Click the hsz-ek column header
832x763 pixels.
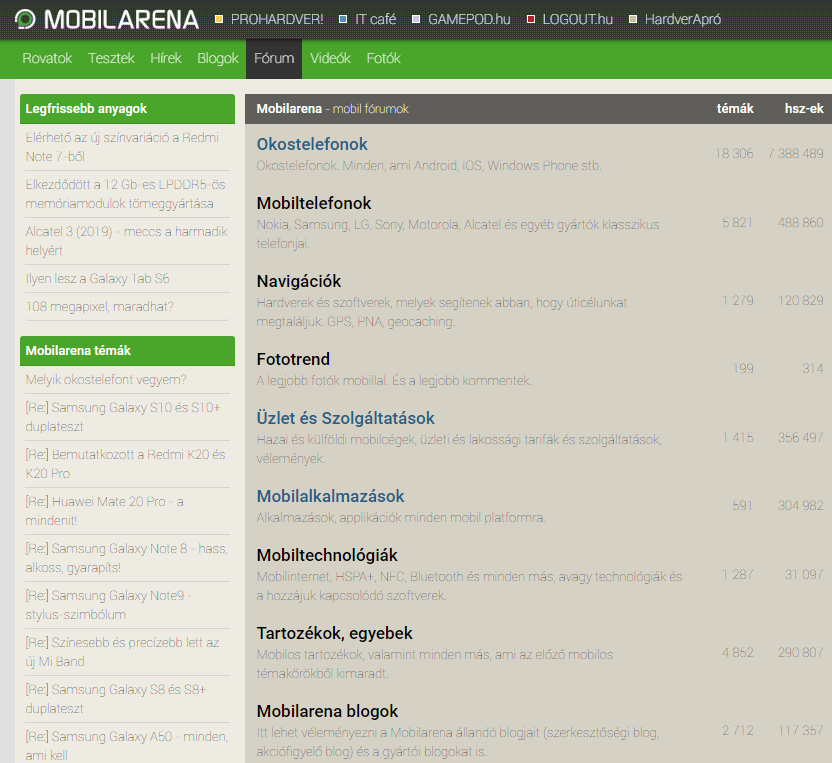pyautogui.click(x=804, y=109)
